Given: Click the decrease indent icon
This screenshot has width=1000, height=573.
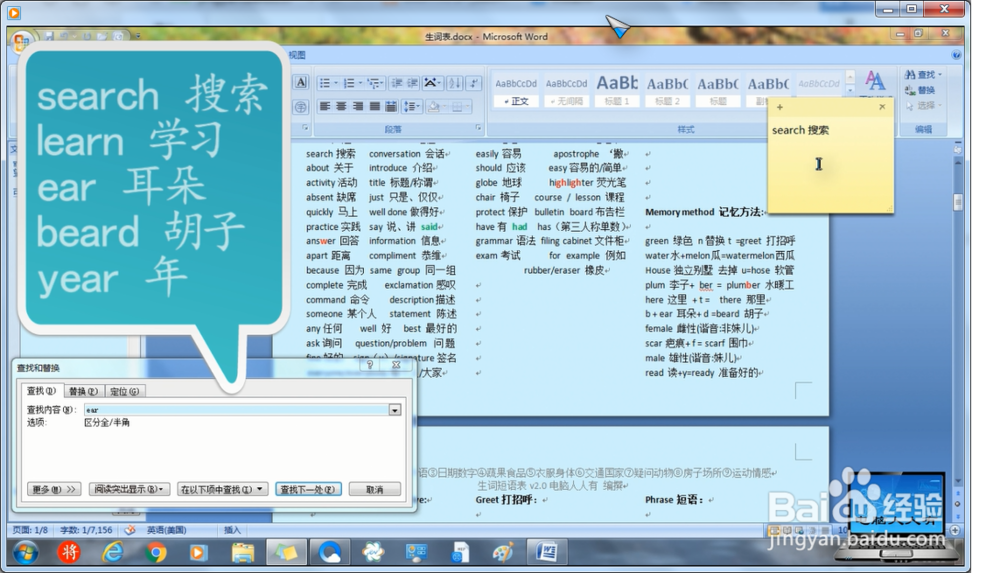Looking at the screenshot, I should point(397,83).
